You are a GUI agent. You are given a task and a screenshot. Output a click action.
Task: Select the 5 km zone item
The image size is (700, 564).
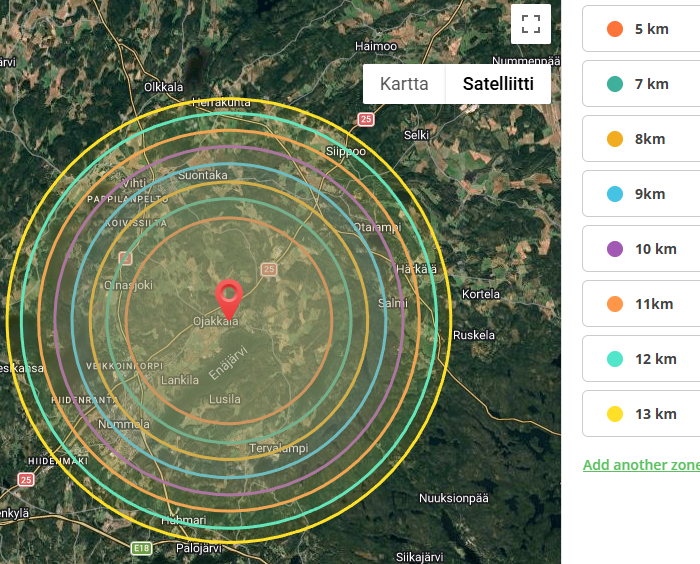click(641, 29)
